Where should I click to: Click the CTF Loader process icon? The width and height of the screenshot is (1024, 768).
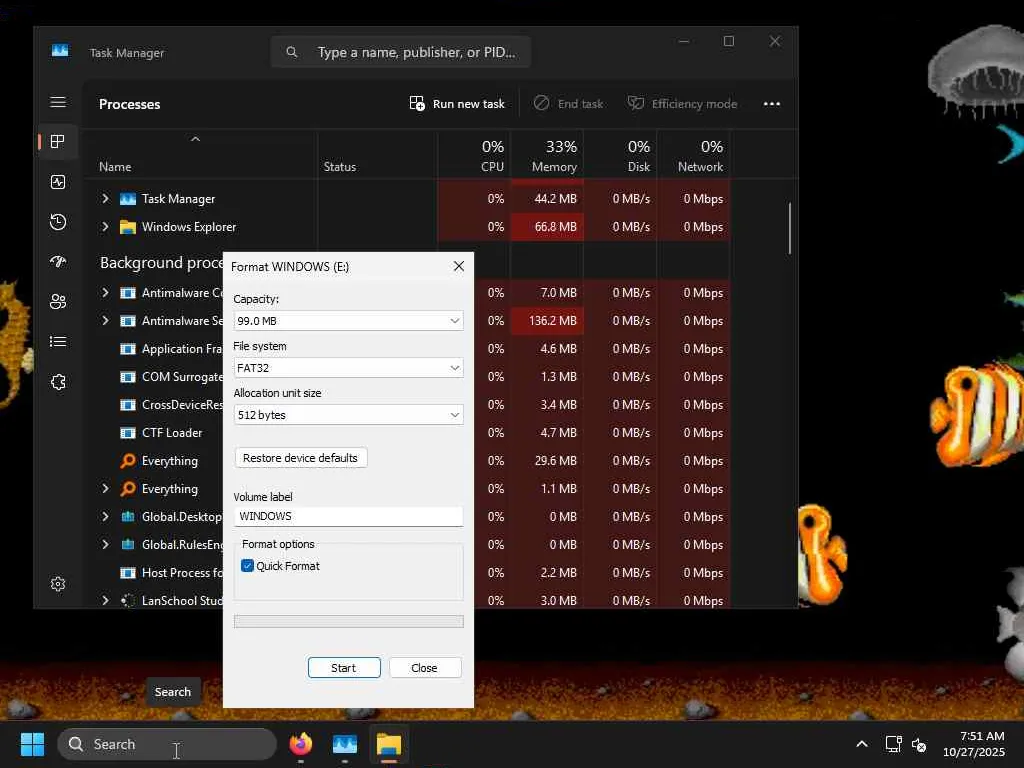128,432
